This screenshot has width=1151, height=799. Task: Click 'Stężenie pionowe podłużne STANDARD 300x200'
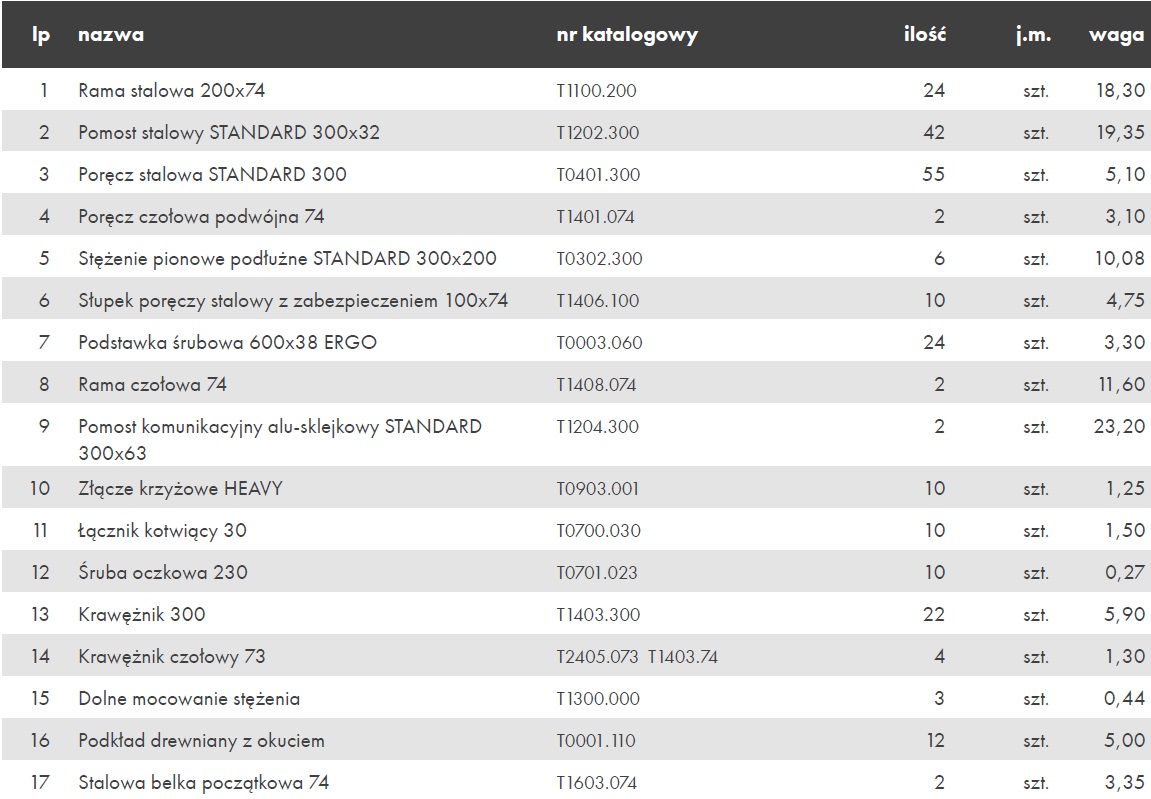click(x=287, y=258)
